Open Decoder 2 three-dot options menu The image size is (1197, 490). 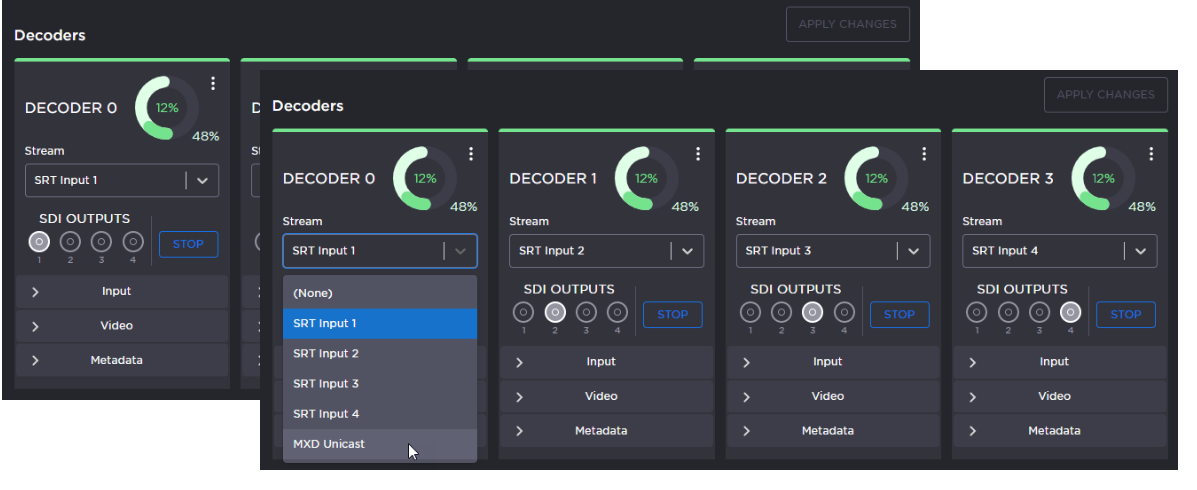tap(925, 154)
